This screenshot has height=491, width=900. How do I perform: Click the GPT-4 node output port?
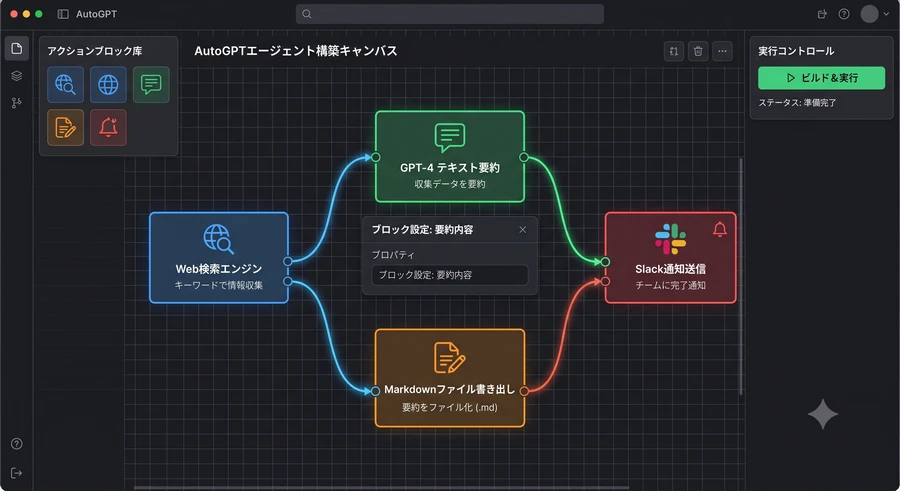point(524,157)
